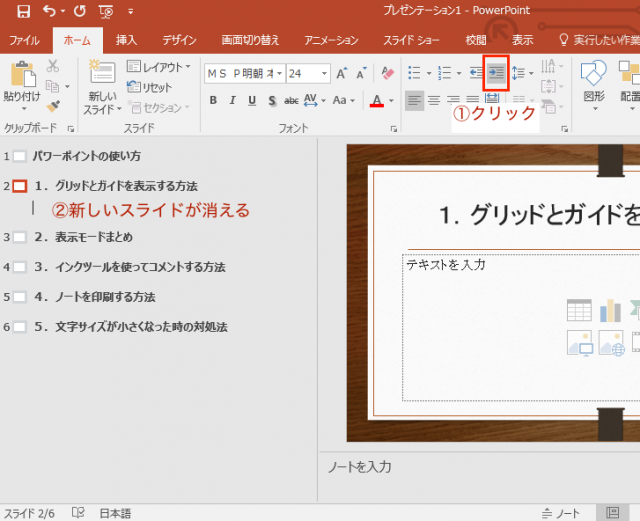Toggle bold formatting
The image size is (640, 521).
tap(213, 101)
